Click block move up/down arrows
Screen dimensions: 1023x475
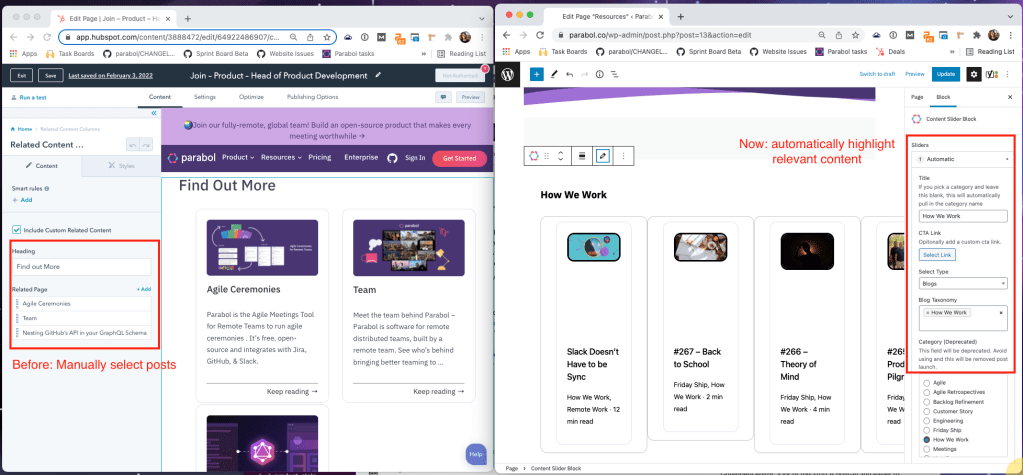[560, 156]
